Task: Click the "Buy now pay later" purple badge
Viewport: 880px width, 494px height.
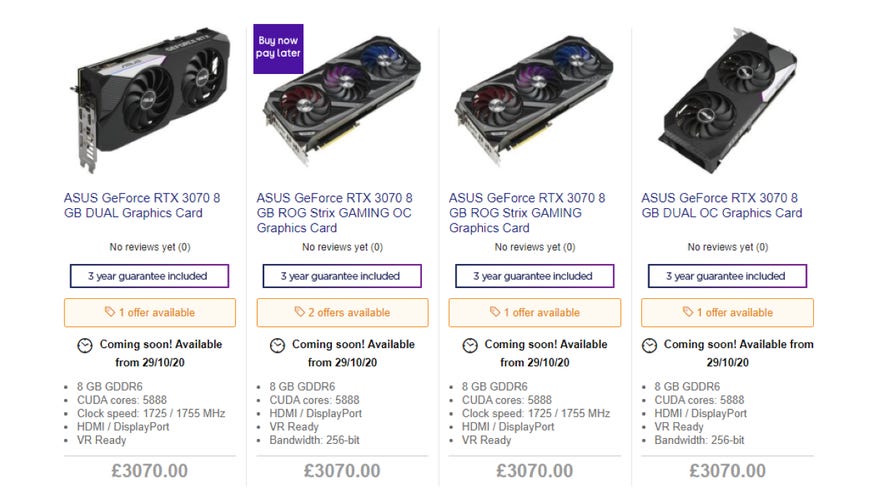Action: pyautogui.click(x=279, y=47)
